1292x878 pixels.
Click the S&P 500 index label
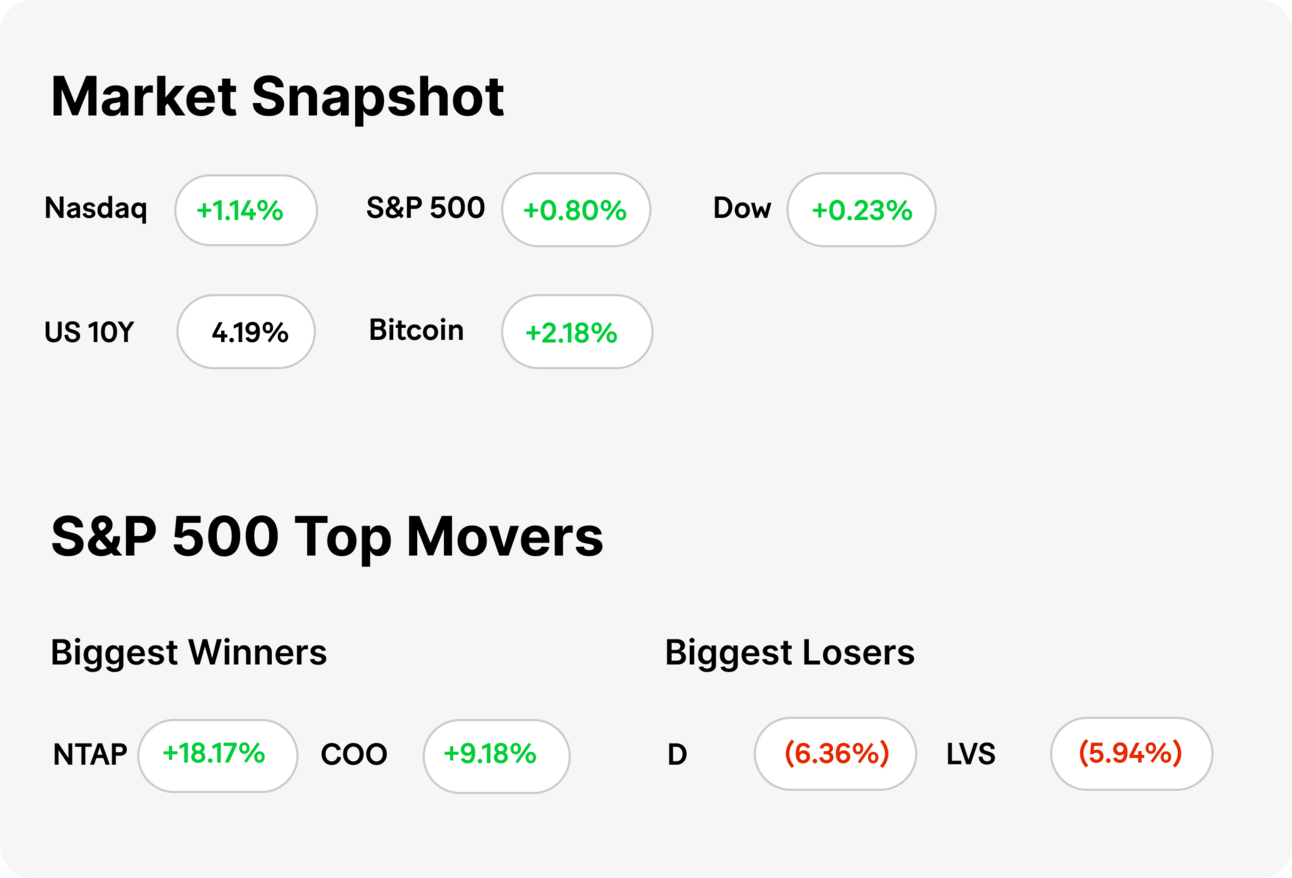click(426, 209)
